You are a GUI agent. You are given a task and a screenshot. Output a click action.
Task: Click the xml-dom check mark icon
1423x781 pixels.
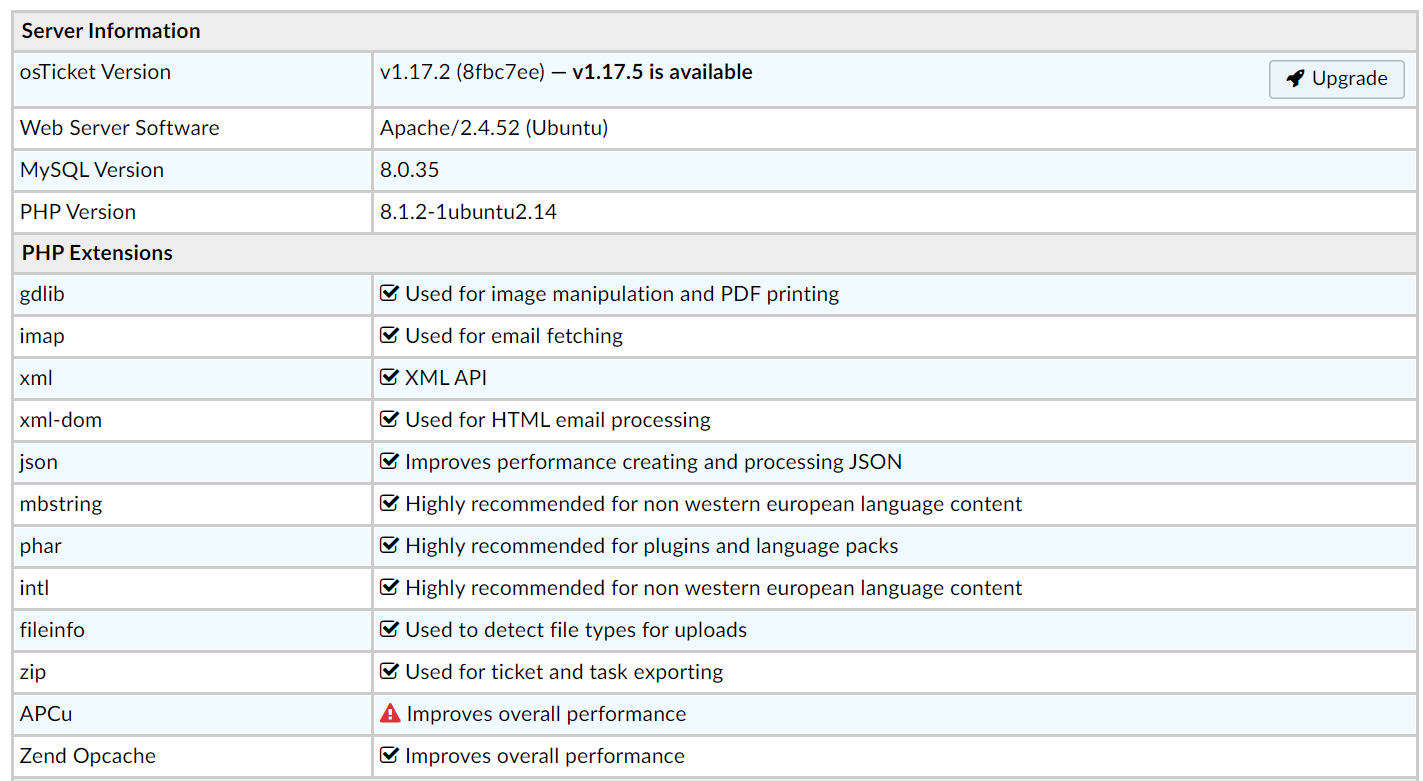390,420
